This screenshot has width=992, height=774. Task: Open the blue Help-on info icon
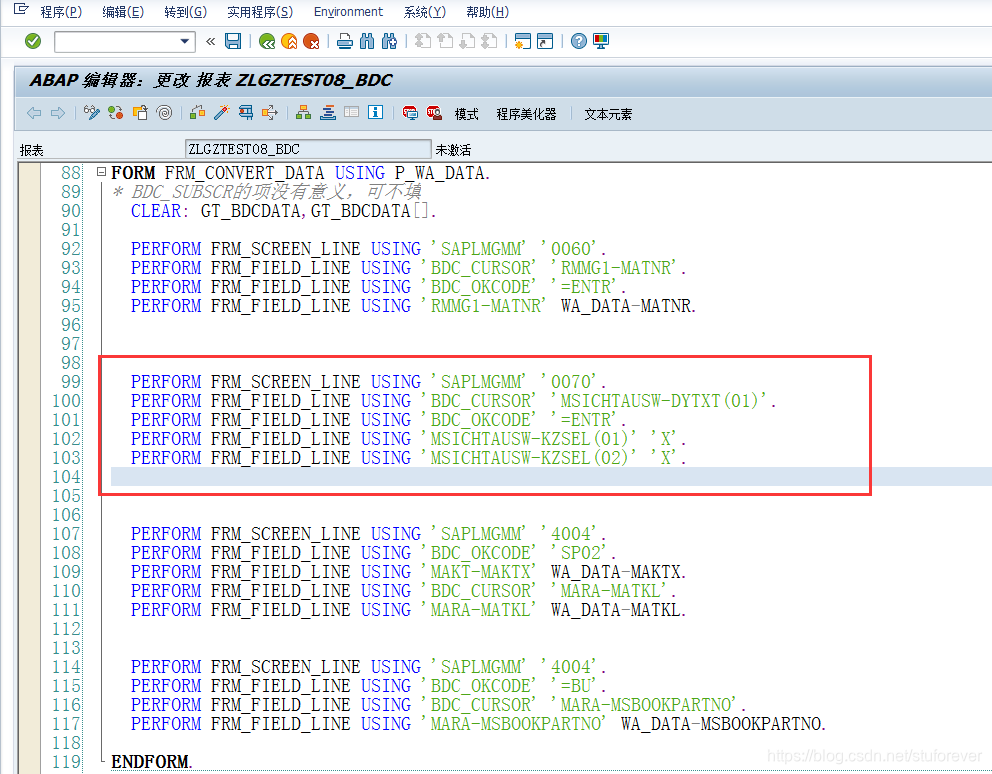coord(376,113)
